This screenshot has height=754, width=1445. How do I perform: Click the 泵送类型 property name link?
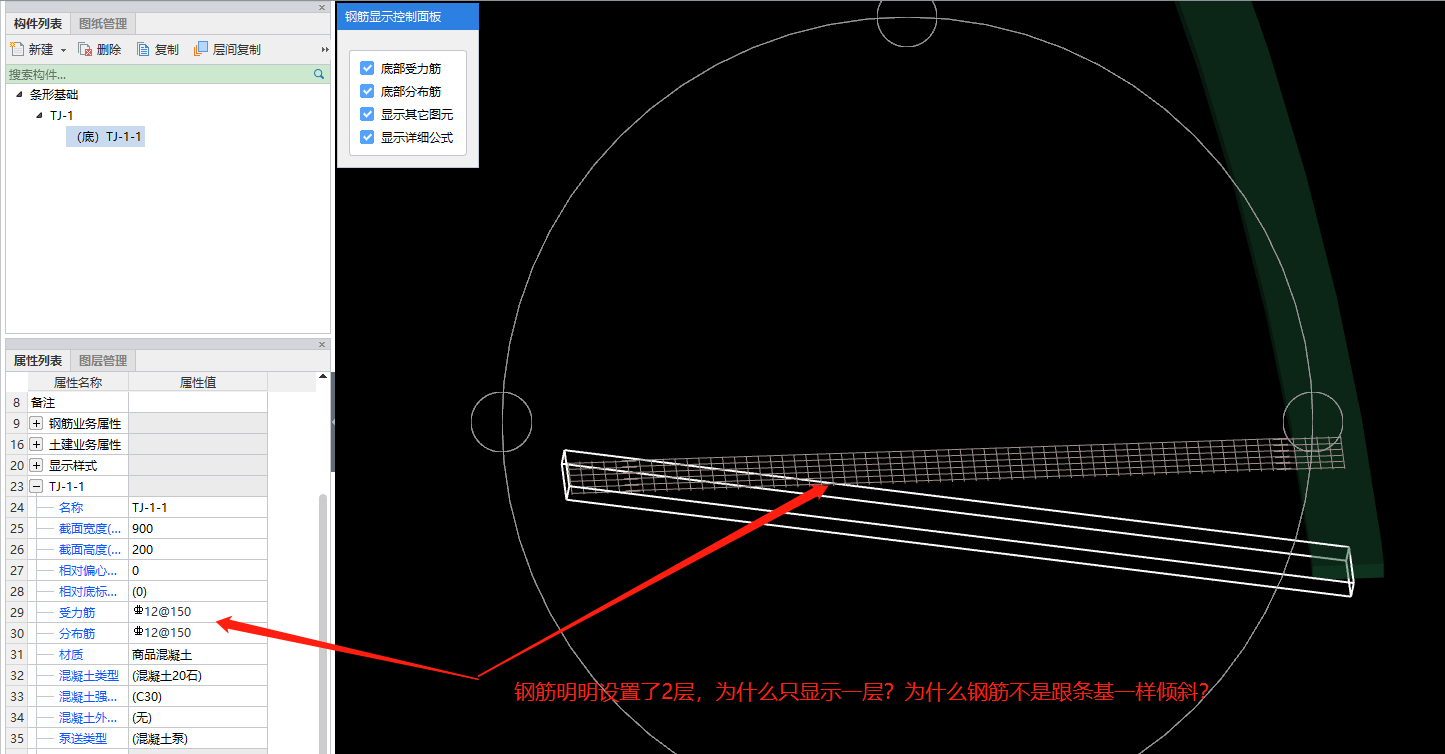pos(83,738)
